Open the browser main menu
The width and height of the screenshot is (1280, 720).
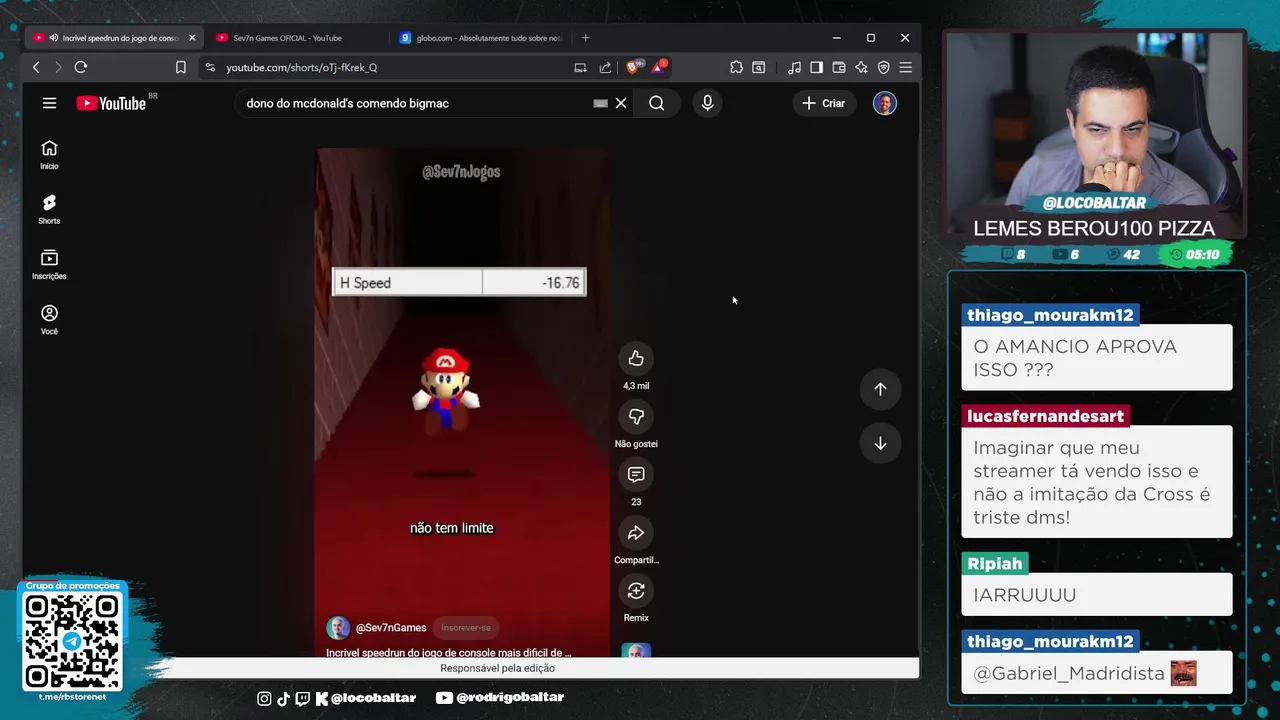pyautogui.click(x=905, y=67)
